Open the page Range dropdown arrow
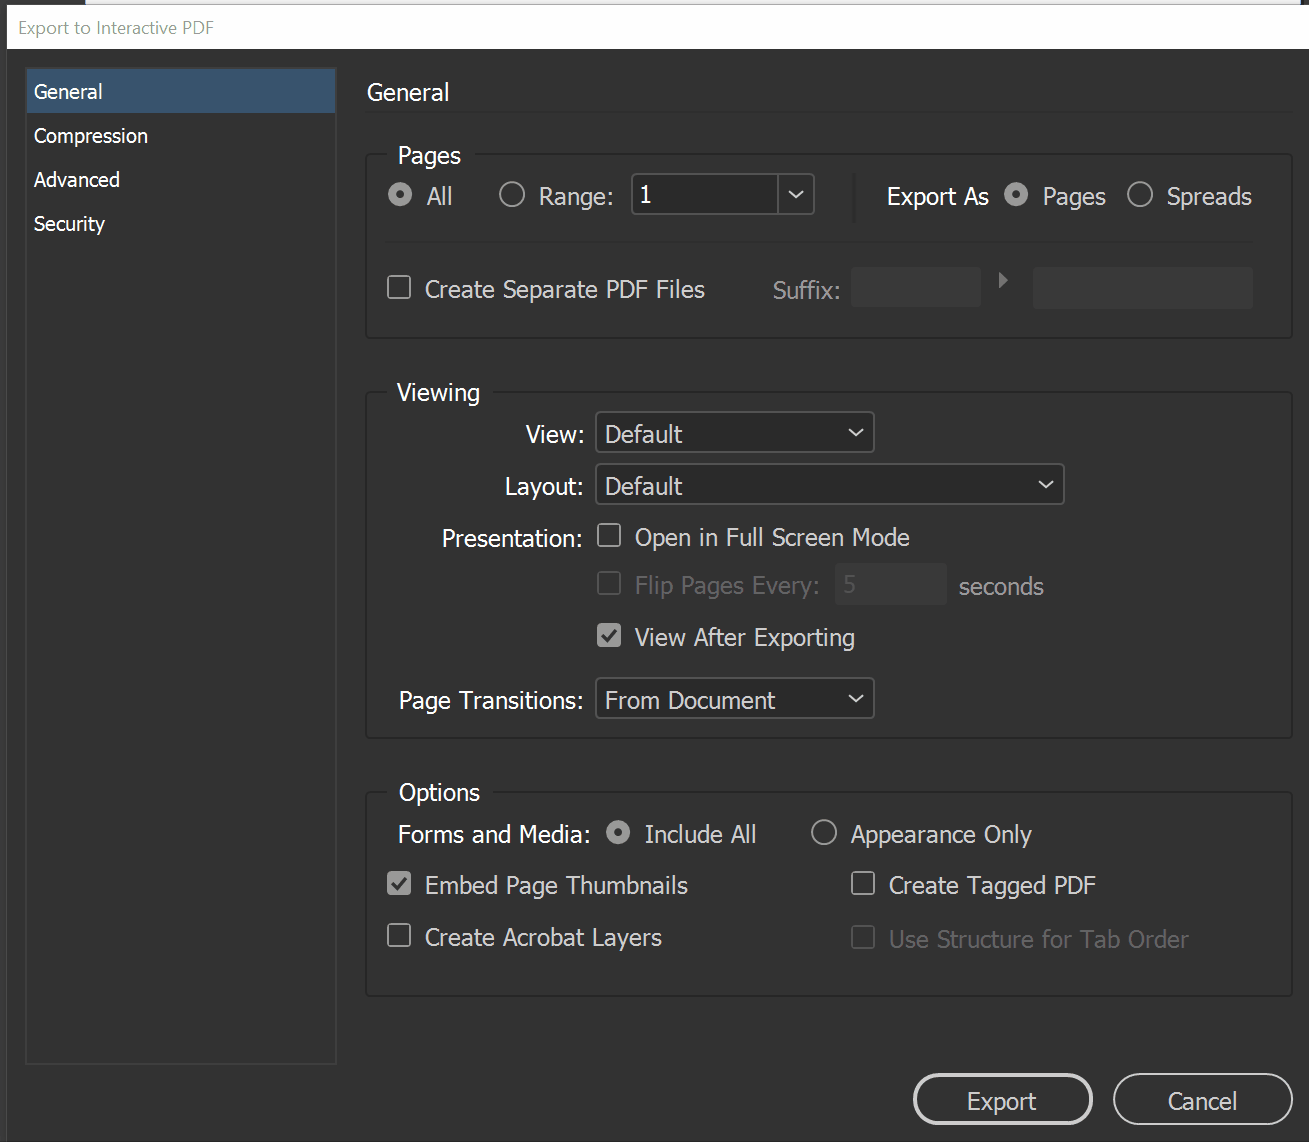This screenshot has width=1309, height=1142. 796,195
